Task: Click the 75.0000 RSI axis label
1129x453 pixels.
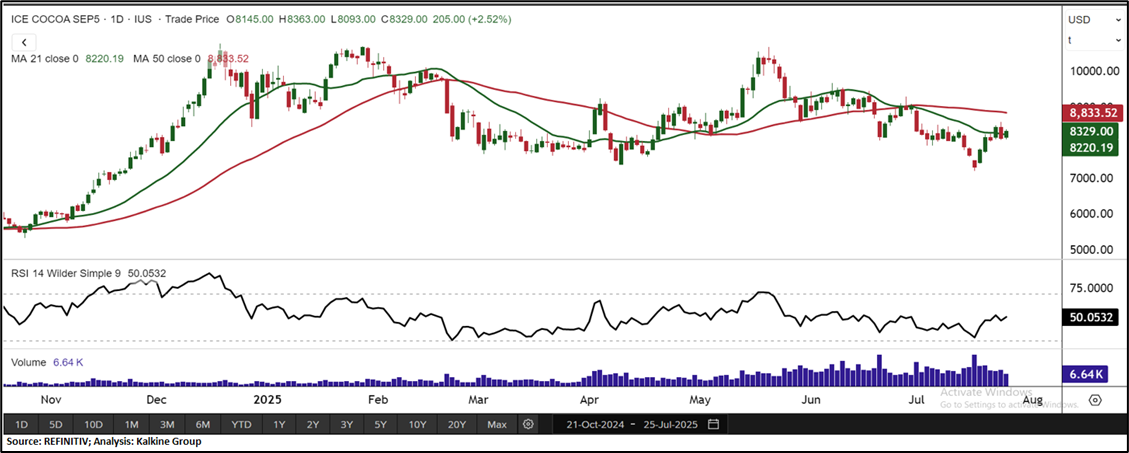Action: [x=1093, y=287]
